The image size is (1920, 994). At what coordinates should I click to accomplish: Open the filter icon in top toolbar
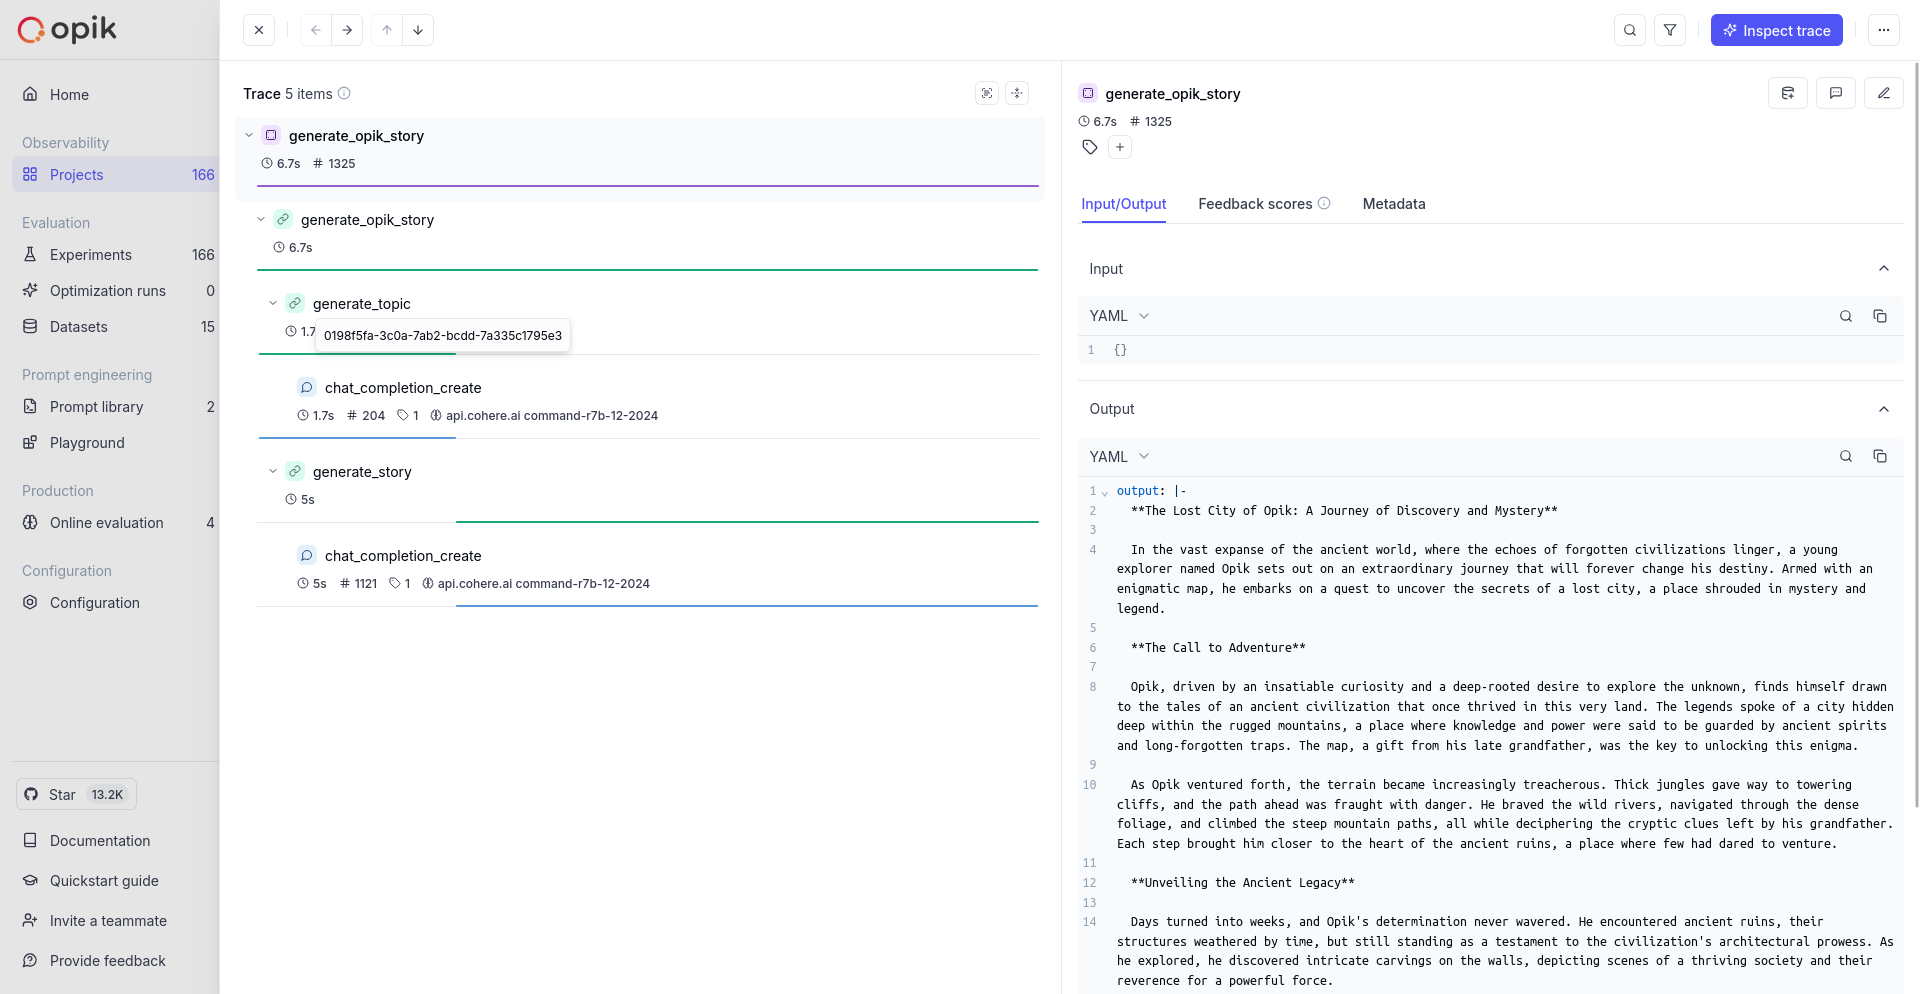pyautogui.click(x=1669, y=30)
